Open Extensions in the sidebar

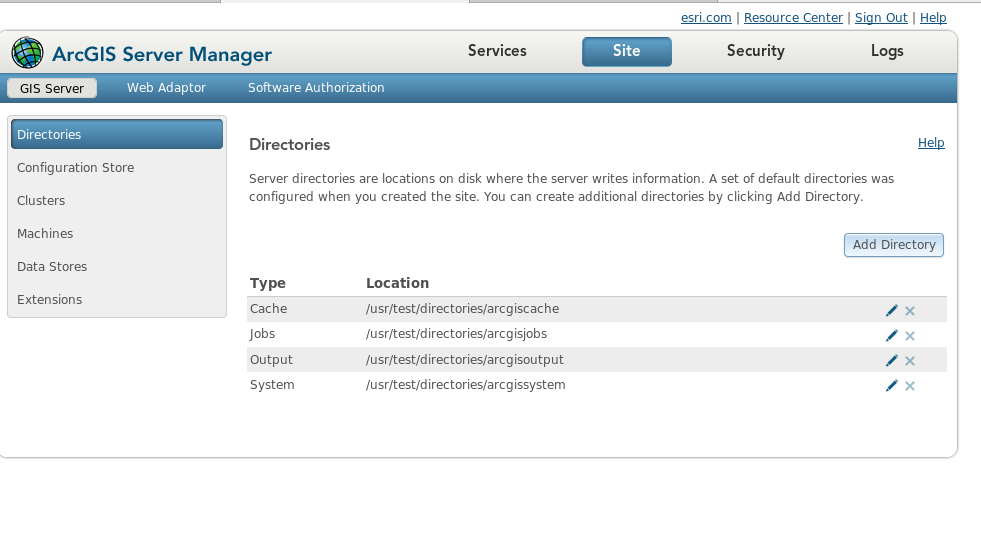click(116, 299)
